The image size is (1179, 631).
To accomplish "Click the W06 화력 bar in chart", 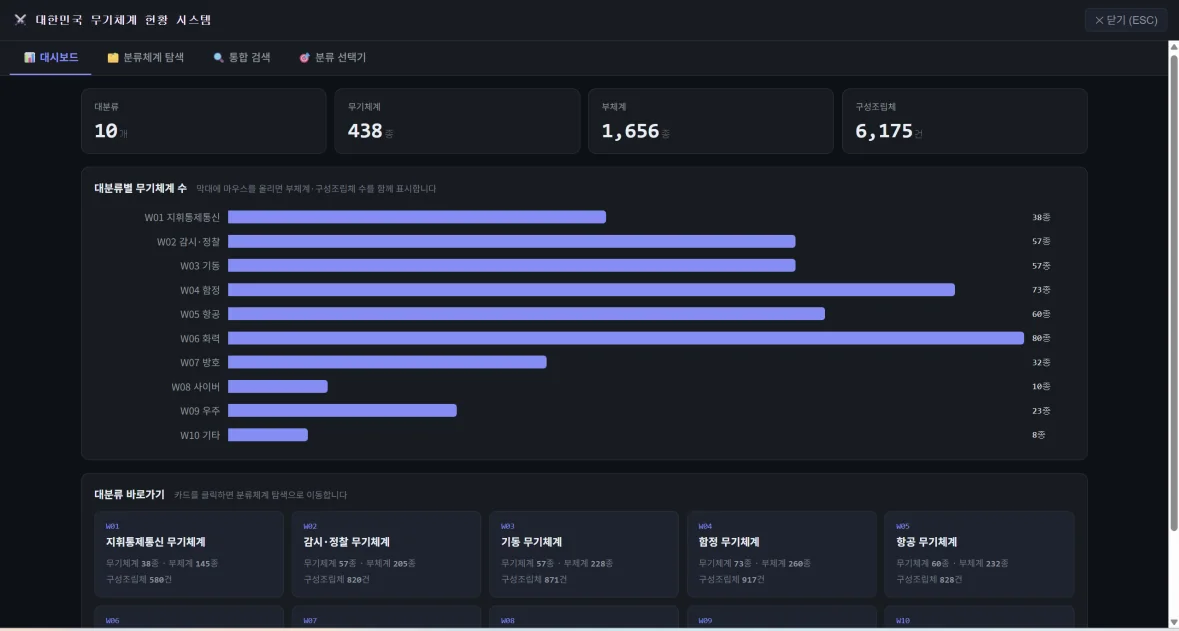I will [x=626, y=338].
